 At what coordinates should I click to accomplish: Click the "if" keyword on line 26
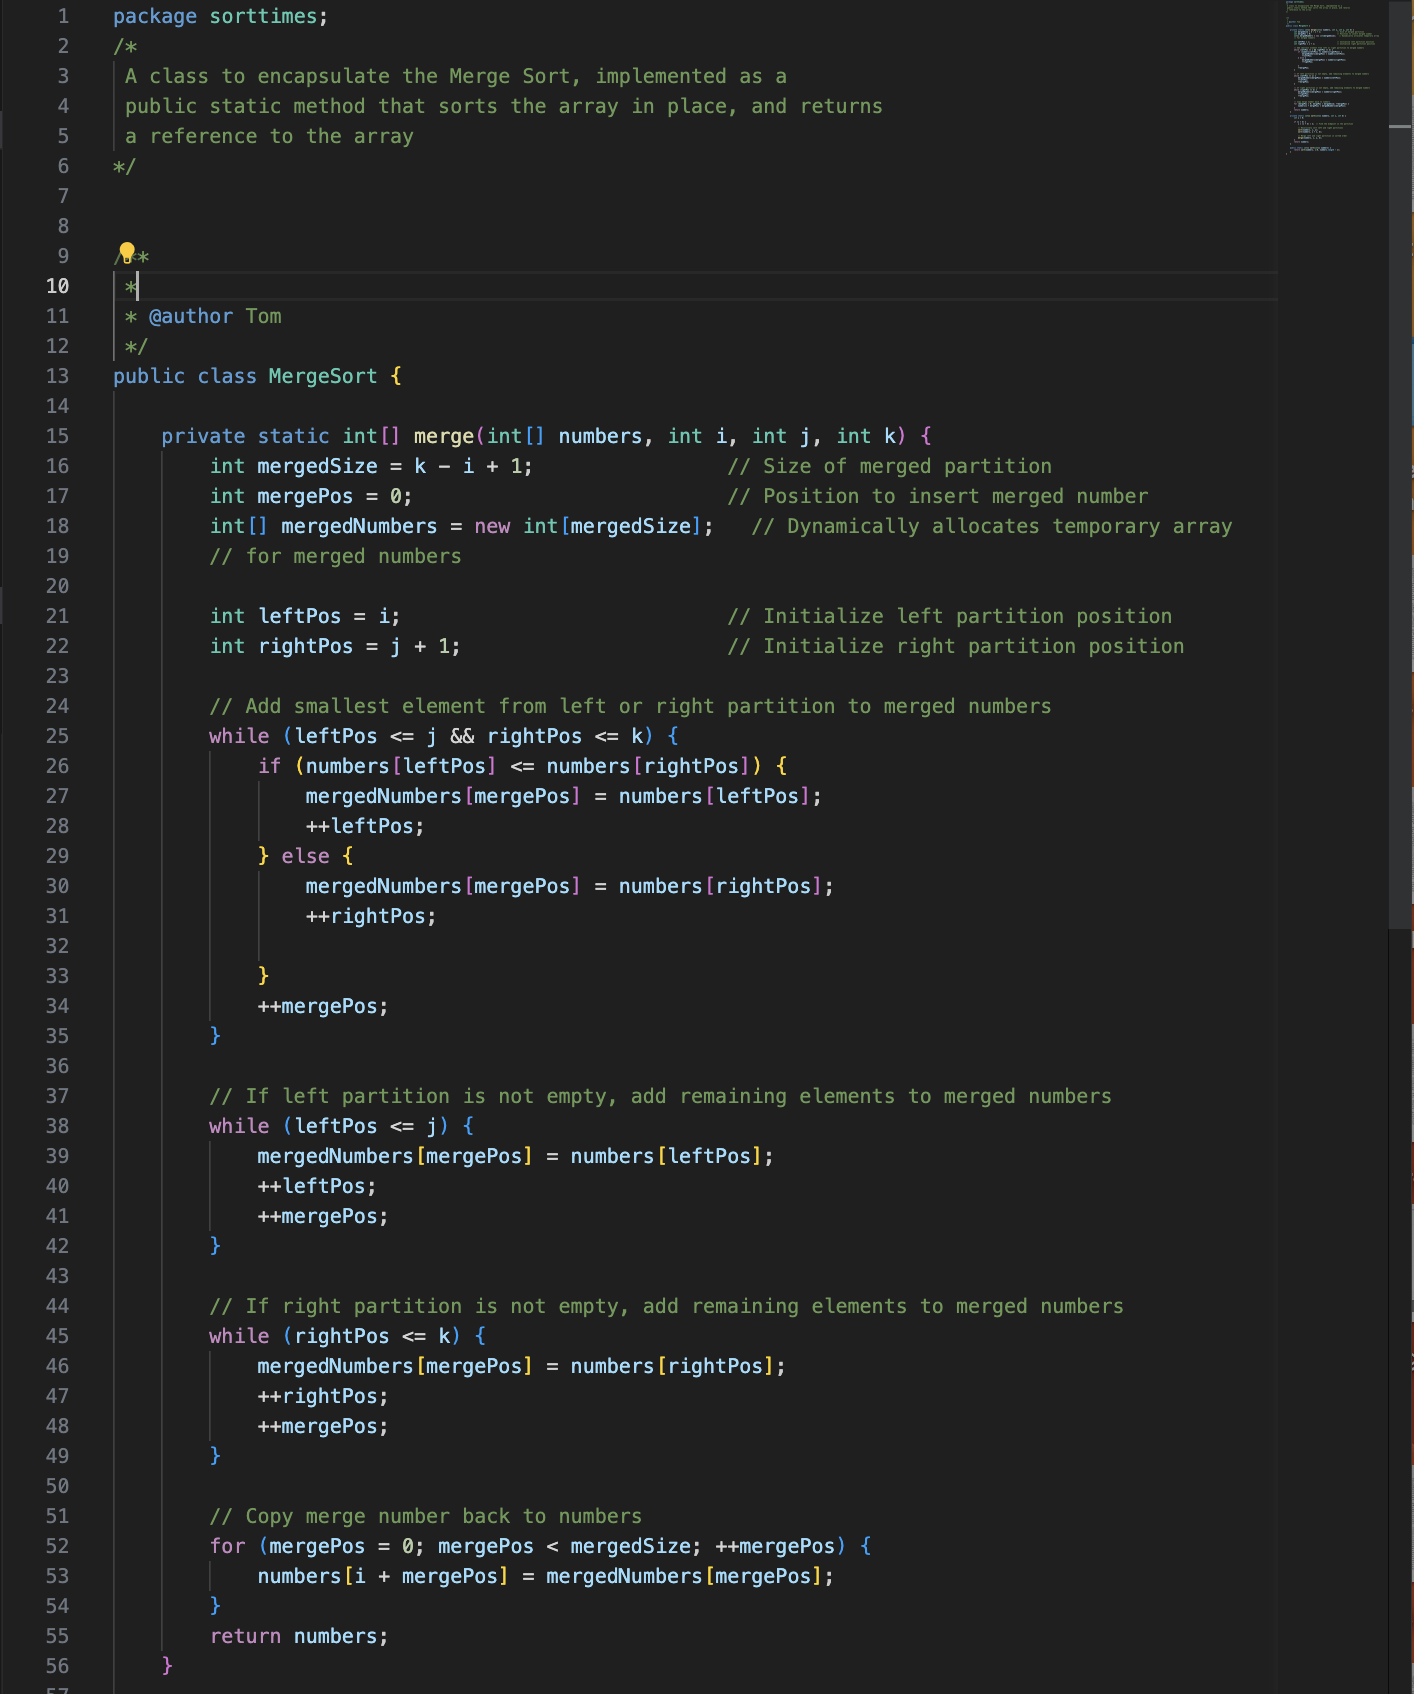click(x=270, y=766)
